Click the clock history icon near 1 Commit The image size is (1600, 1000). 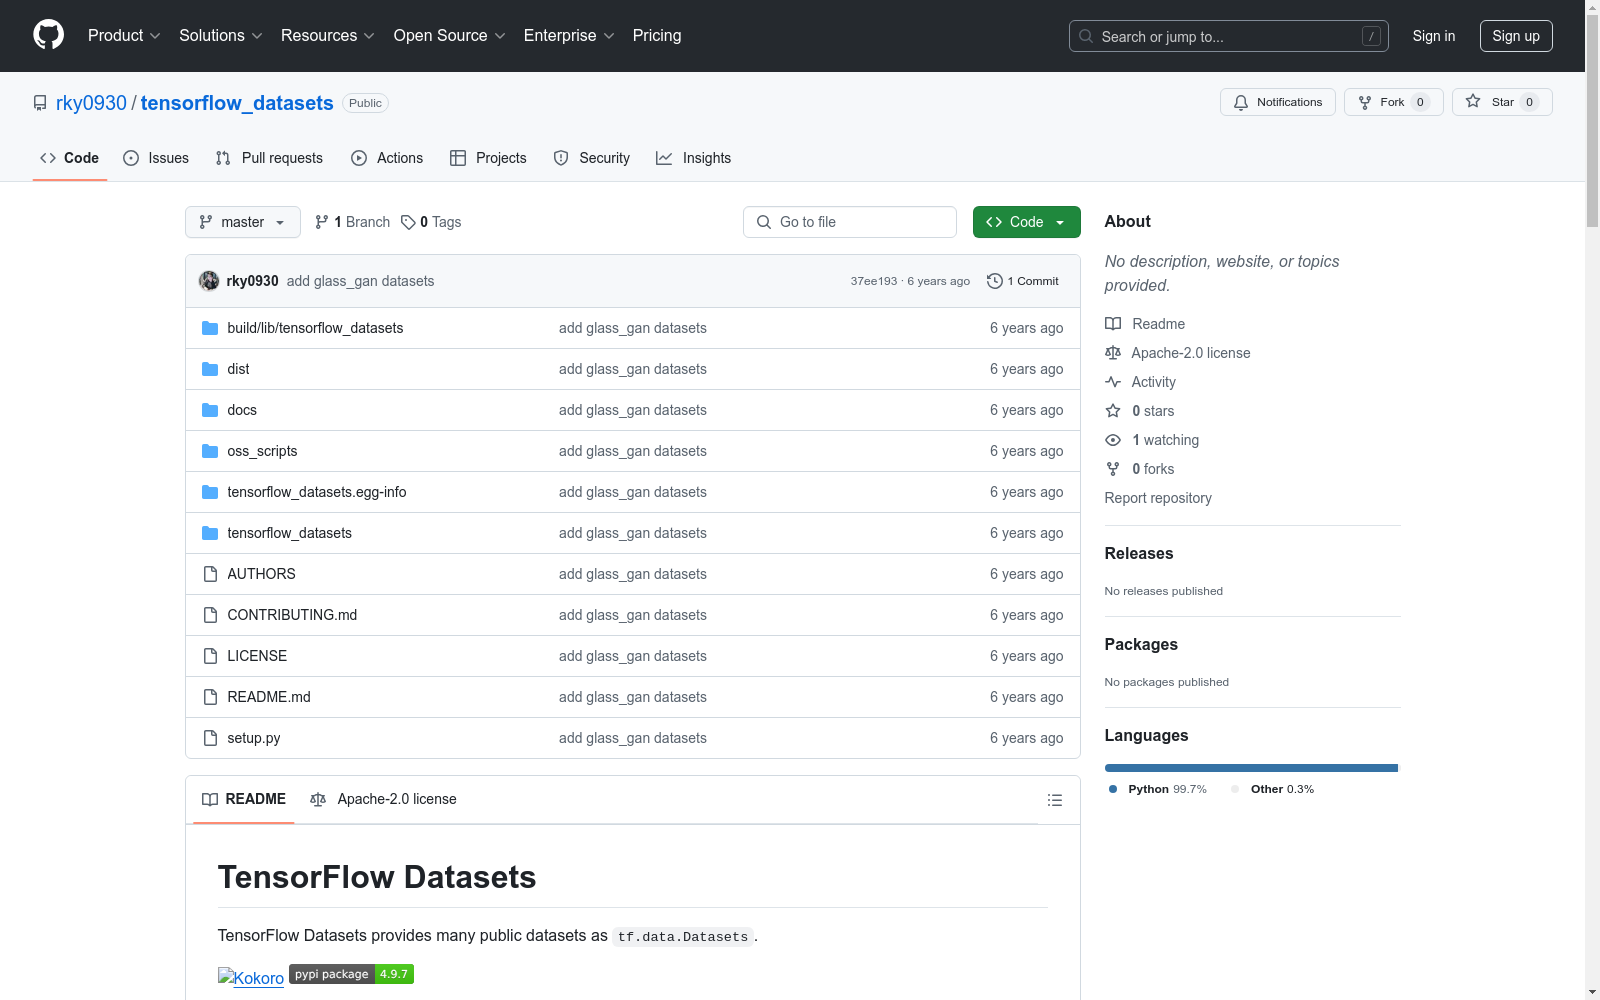point(994,281)
